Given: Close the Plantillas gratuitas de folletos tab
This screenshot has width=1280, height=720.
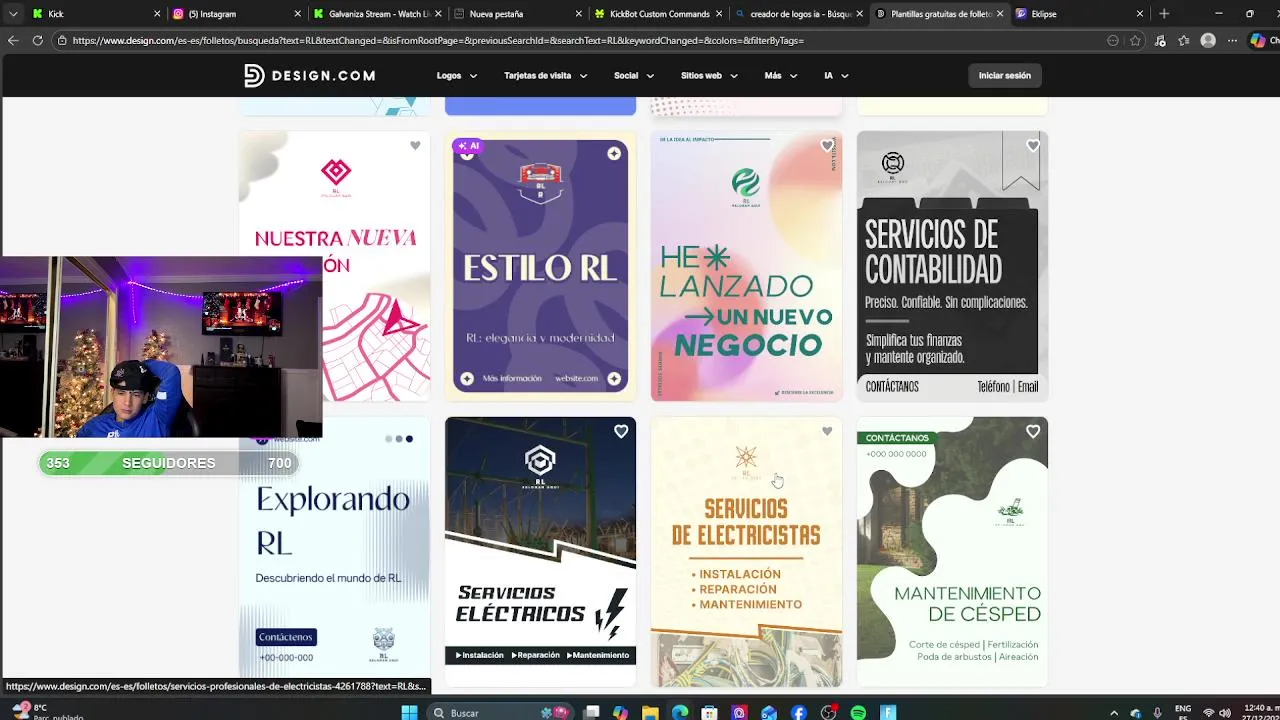Looking at the screenshot, I should [1000, 14].
